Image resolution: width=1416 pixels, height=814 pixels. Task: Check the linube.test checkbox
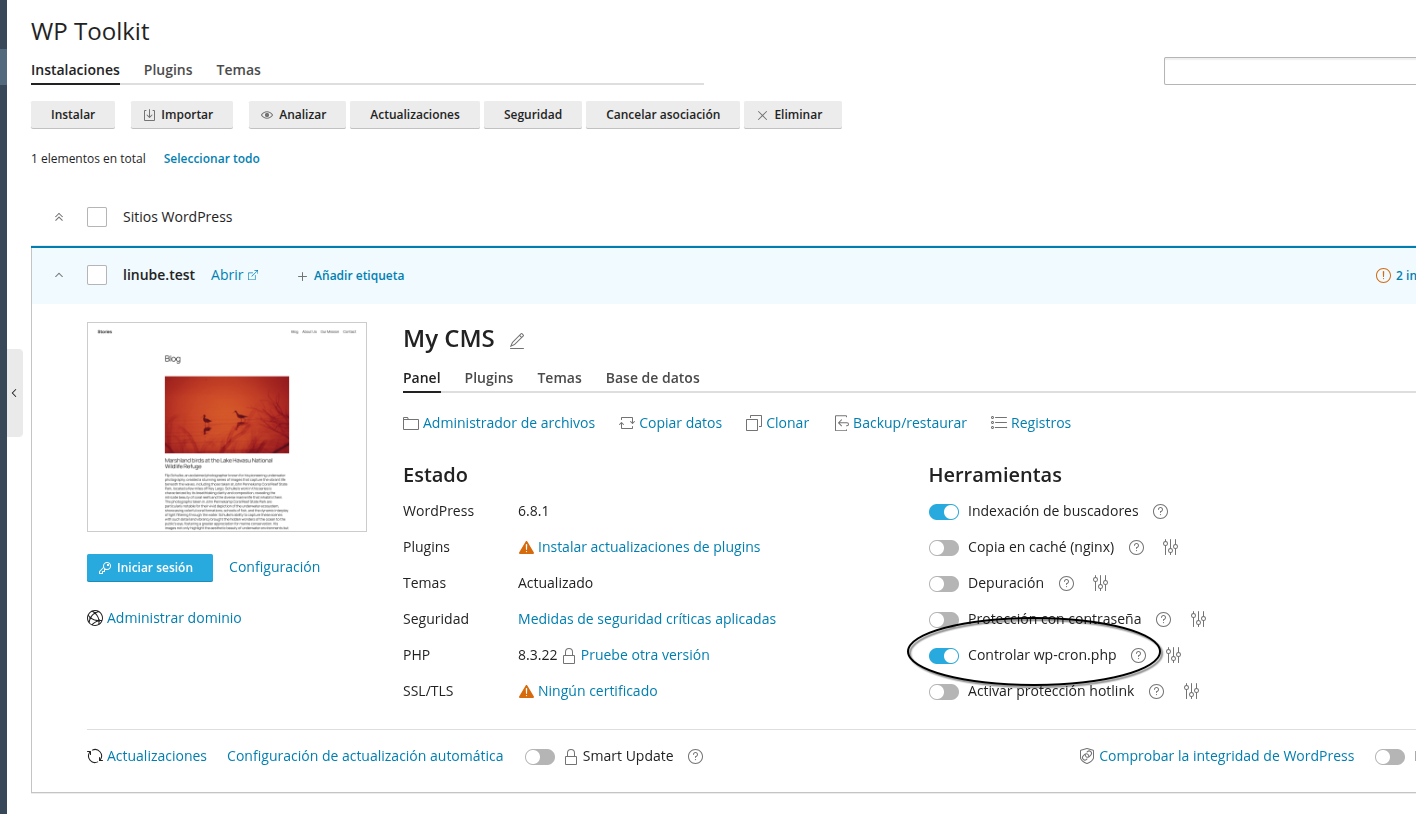(97, 275)
